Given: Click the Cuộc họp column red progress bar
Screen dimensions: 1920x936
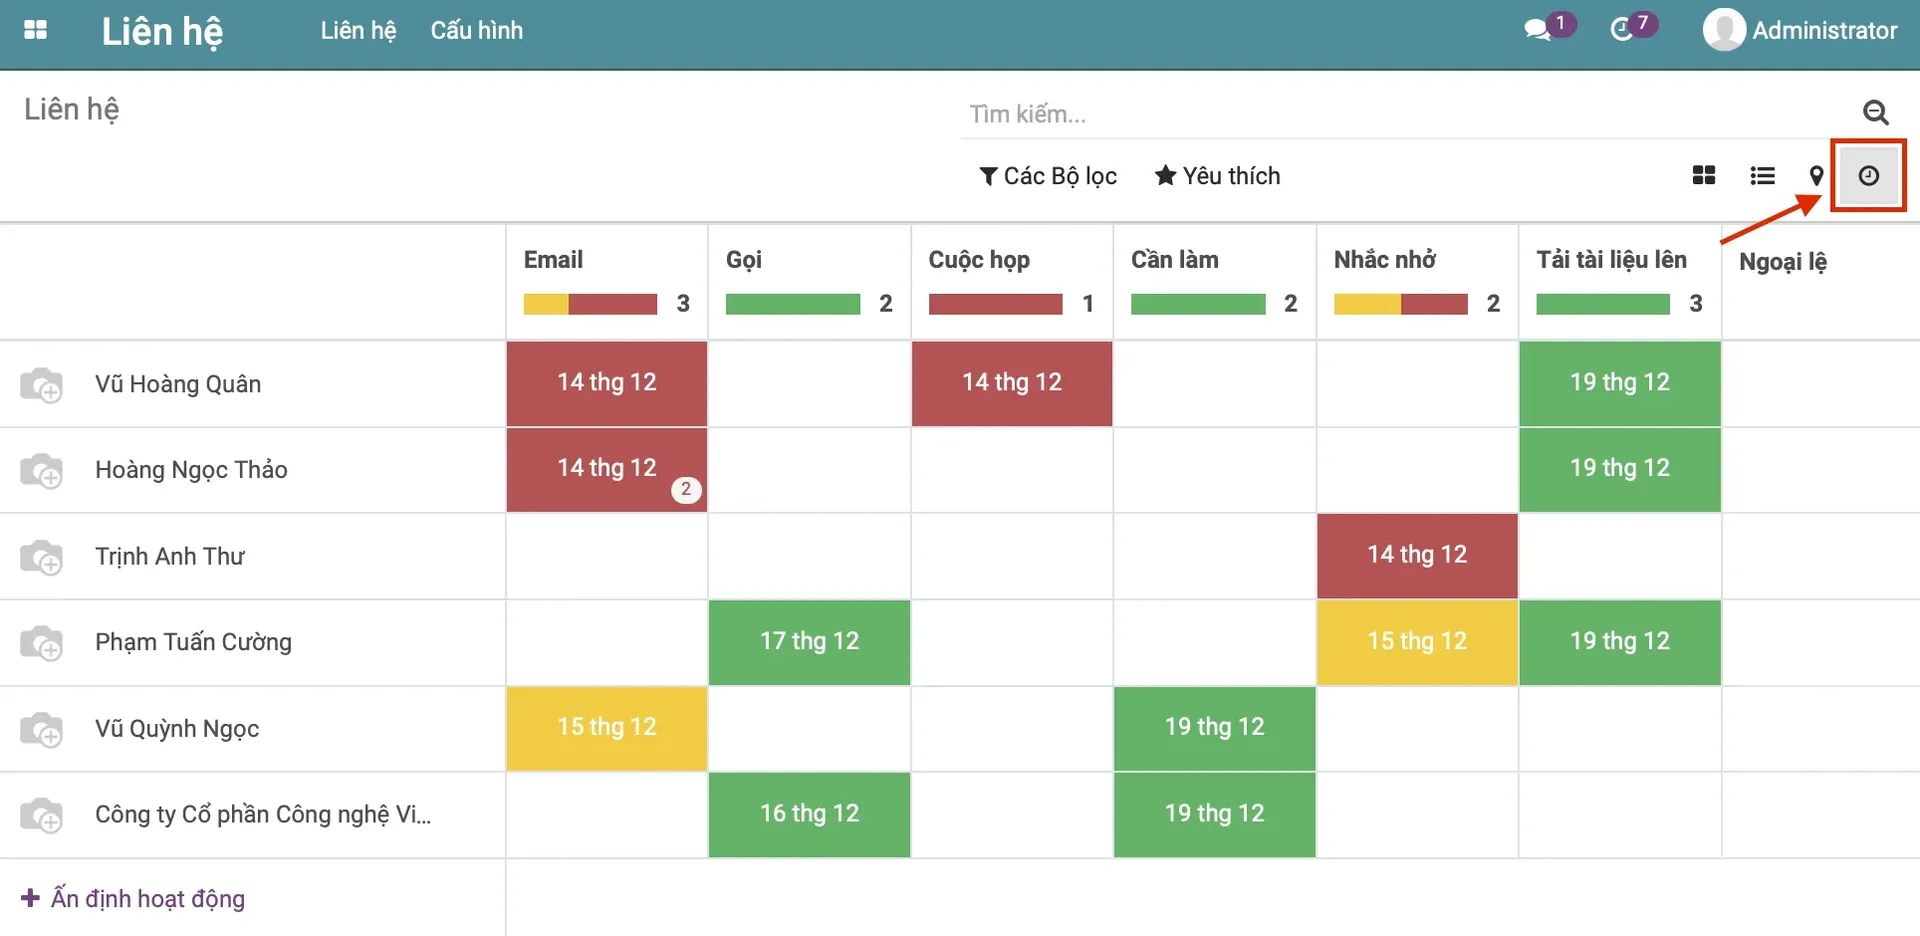Looking at the screenshot, I should coord(995,304).
